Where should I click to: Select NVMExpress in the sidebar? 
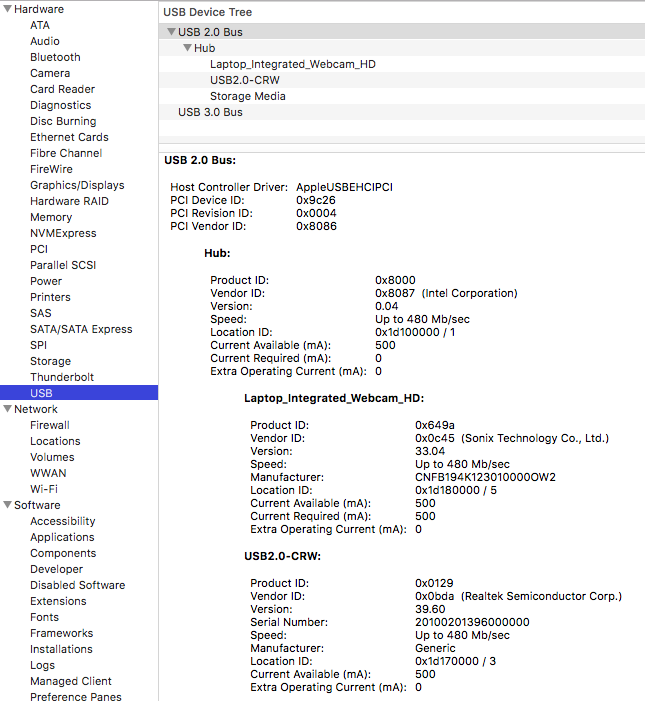63,233
